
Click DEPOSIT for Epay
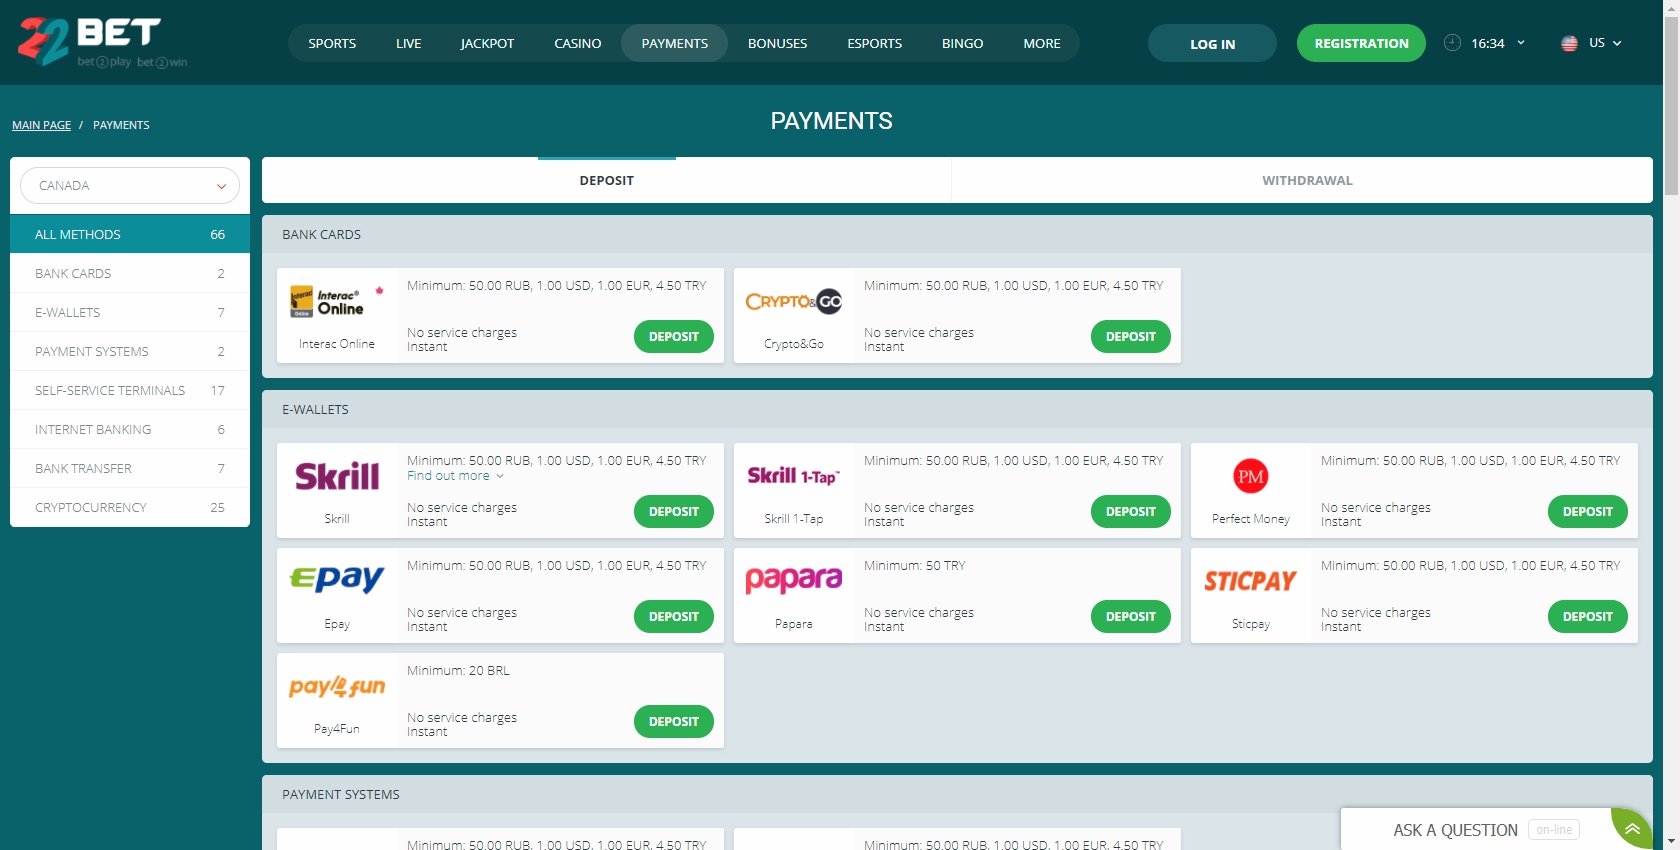674,616
